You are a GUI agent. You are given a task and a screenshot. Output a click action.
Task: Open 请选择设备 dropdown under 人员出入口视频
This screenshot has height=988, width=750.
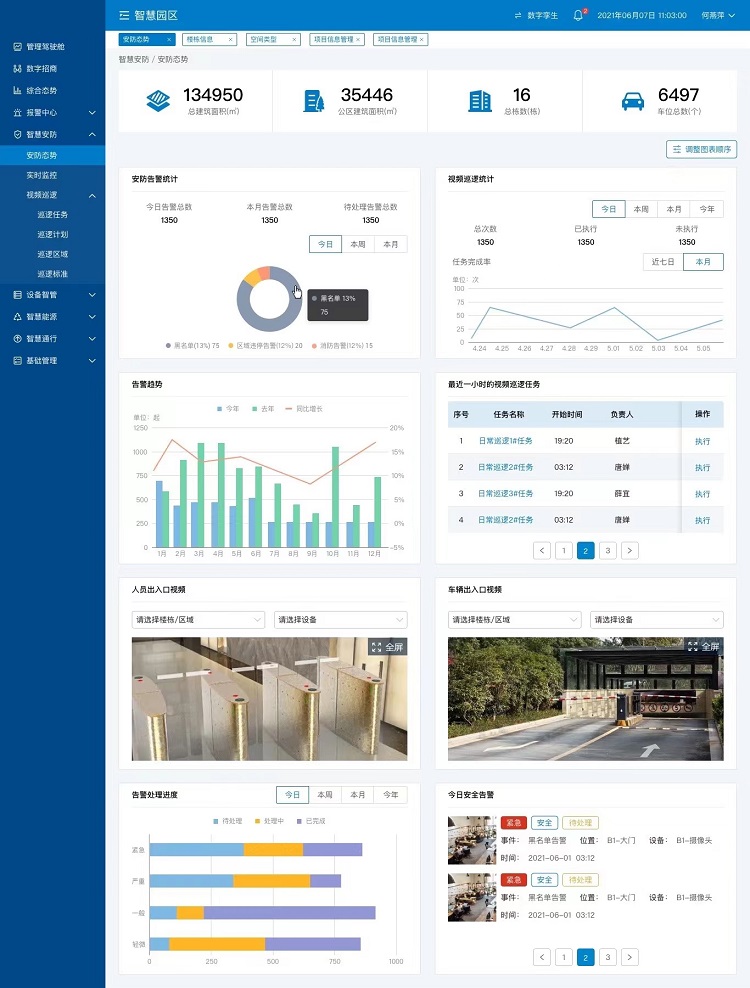click(340, 620)
